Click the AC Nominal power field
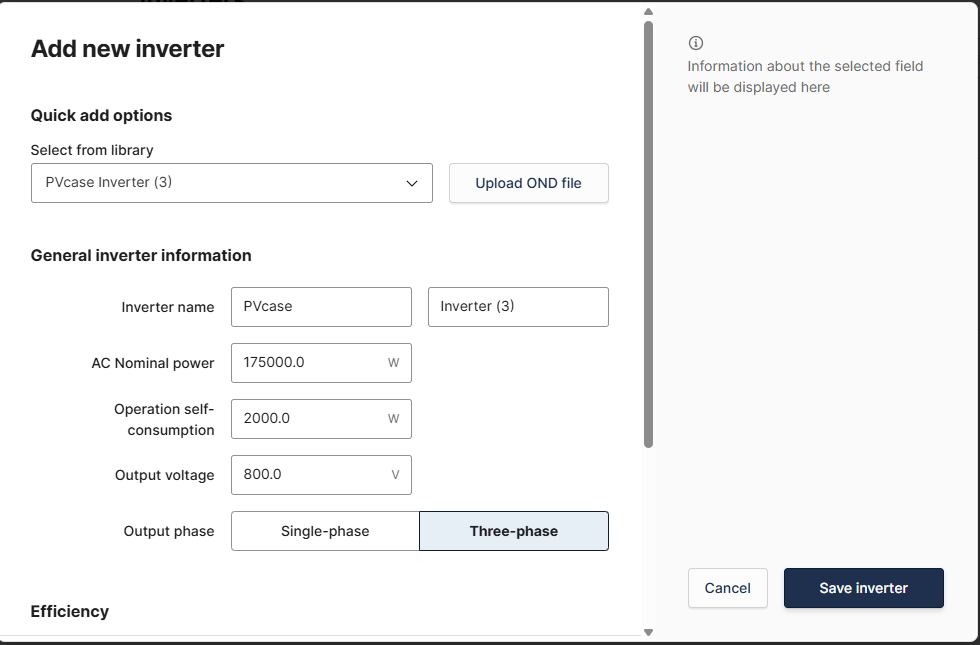980x645 pixels. [321, 363]
